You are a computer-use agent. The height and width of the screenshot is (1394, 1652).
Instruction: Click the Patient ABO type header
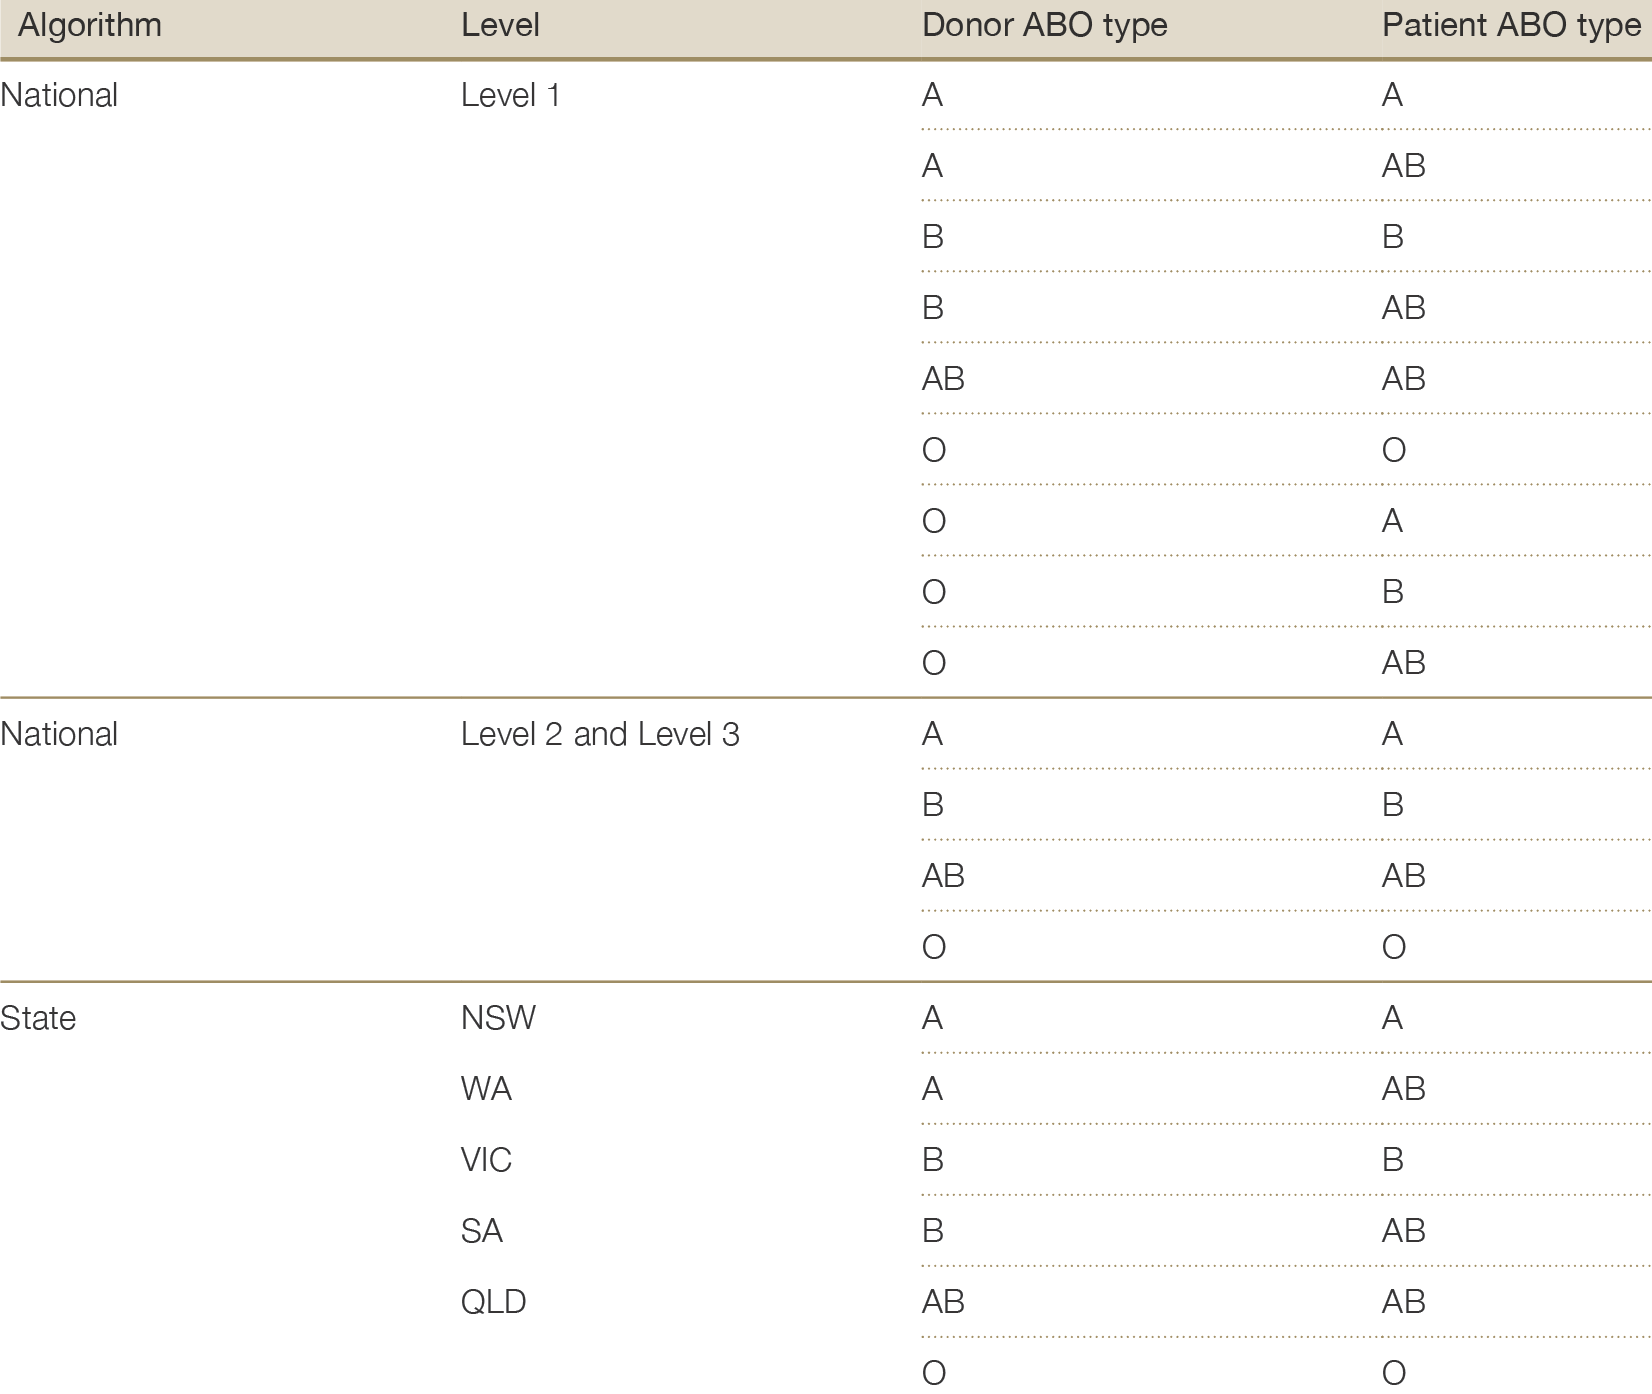(x=1511, y=25)
